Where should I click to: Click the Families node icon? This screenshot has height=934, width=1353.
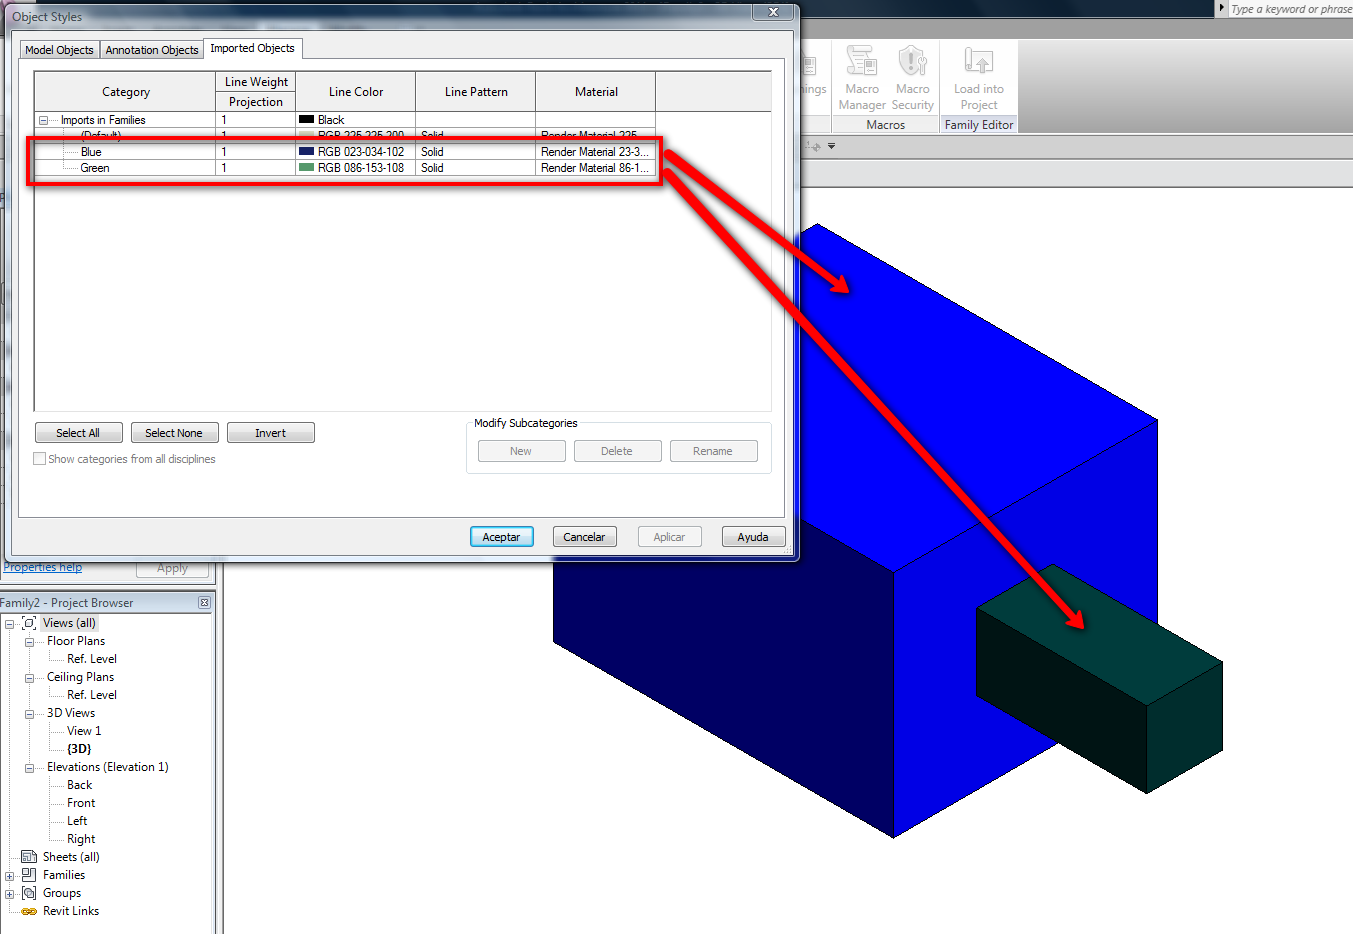tap(29, 875)
